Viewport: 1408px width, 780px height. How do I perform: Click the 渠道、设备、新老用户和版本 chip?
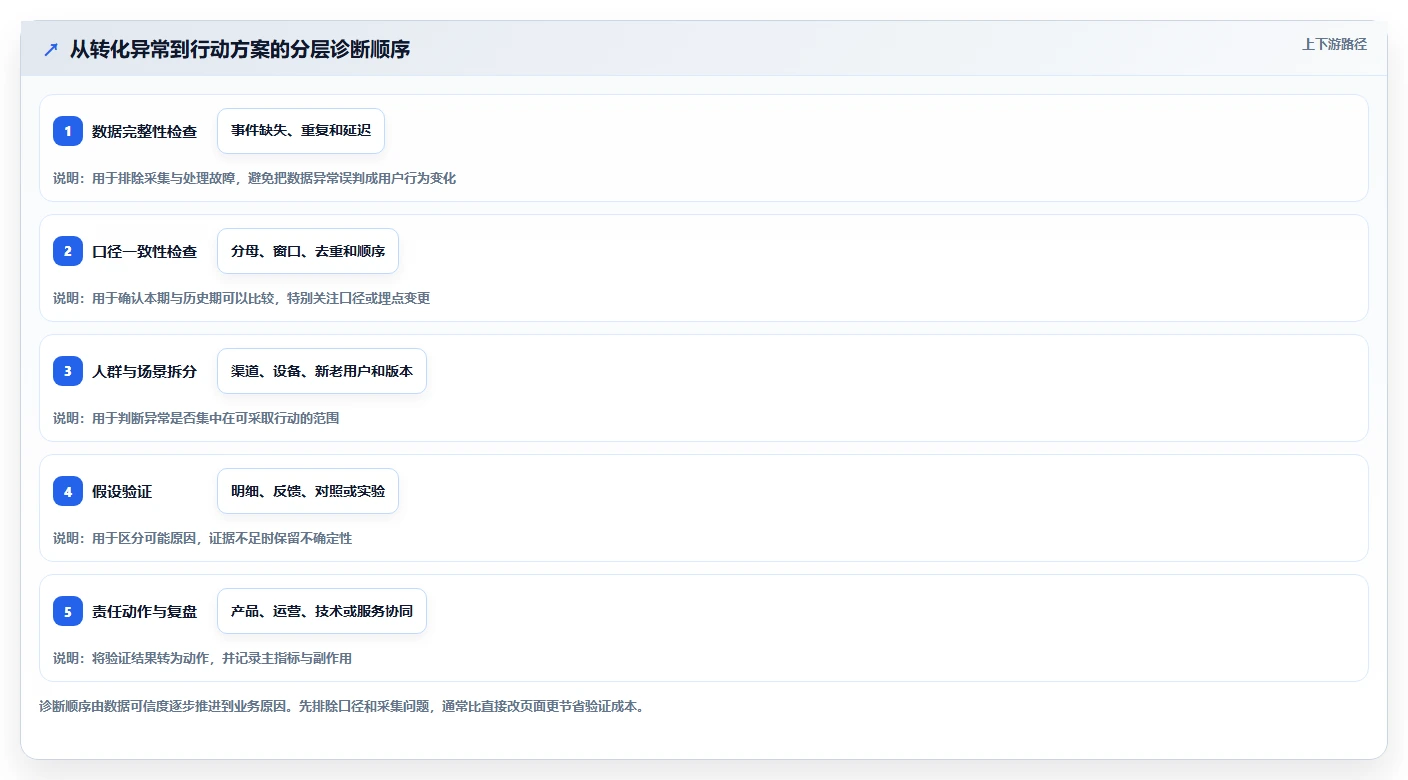pyautogui.click(x=322, y=371)
